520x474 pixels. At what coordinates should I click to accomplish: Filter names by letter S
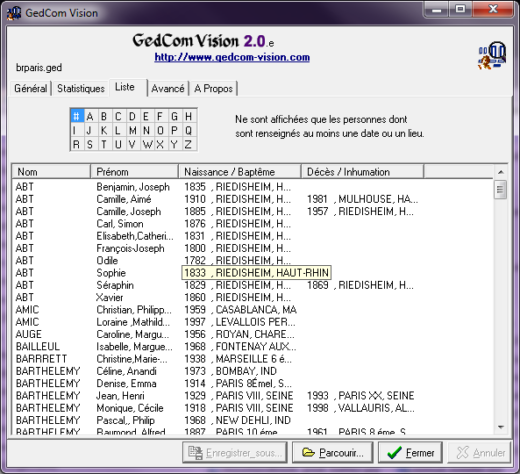(x=90, y=144)
